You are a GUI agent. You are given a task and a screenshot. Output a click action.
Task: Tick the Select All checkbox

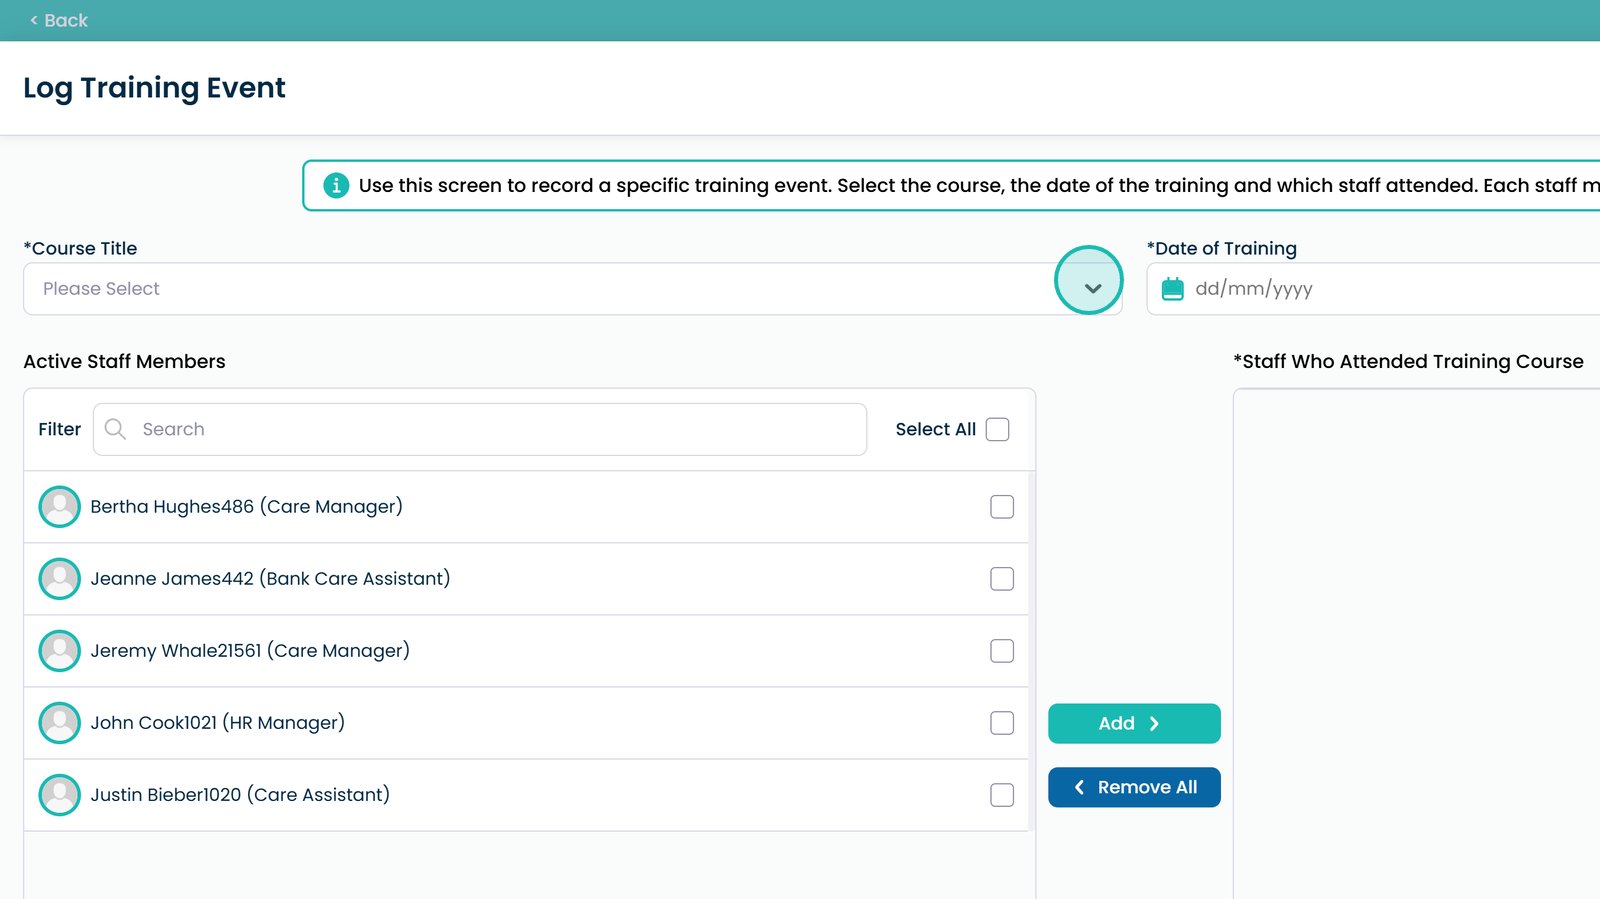point(997,429)
